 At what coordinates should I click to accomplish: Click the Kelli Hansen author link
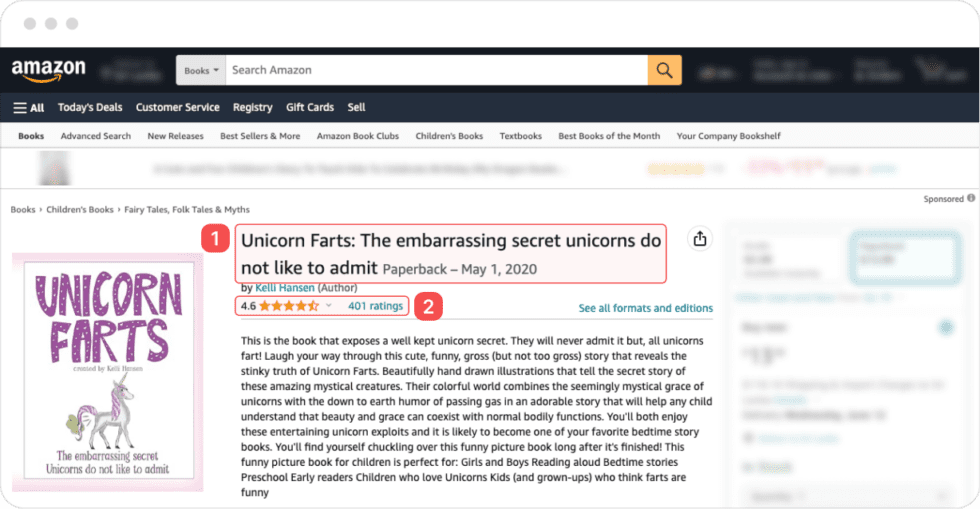point(285,288)
